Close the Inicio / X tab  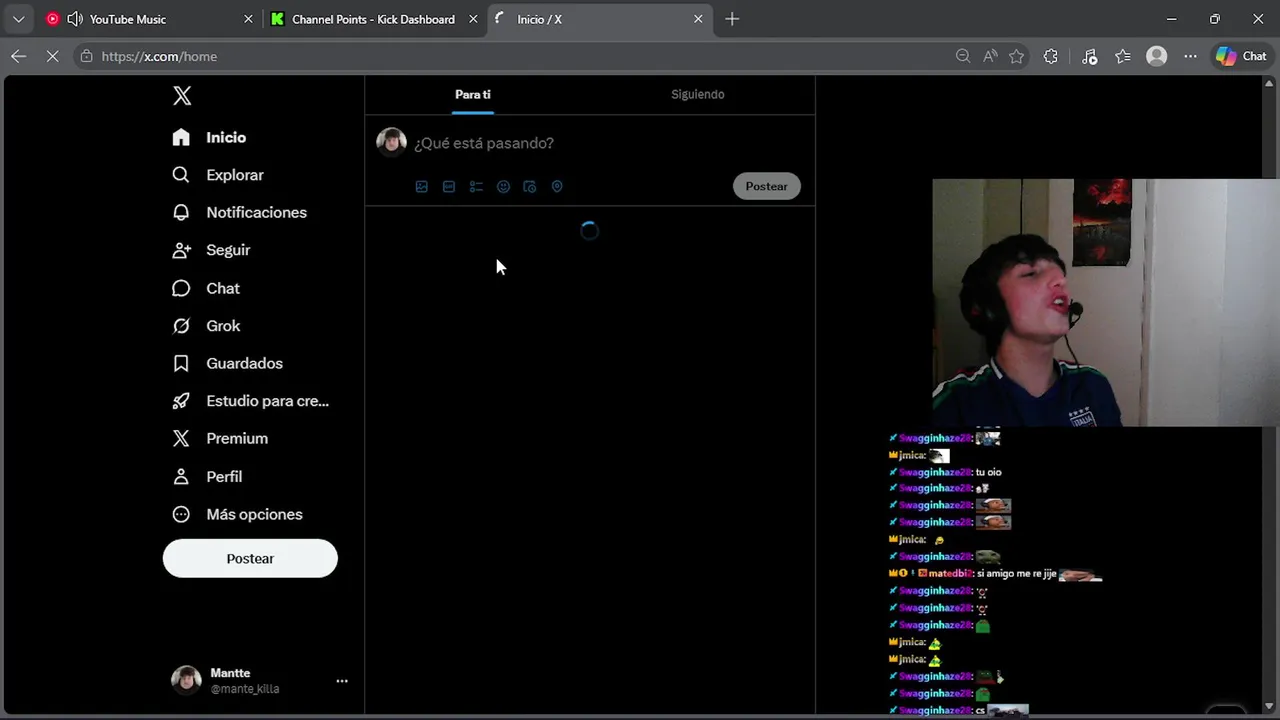(698, 19)
